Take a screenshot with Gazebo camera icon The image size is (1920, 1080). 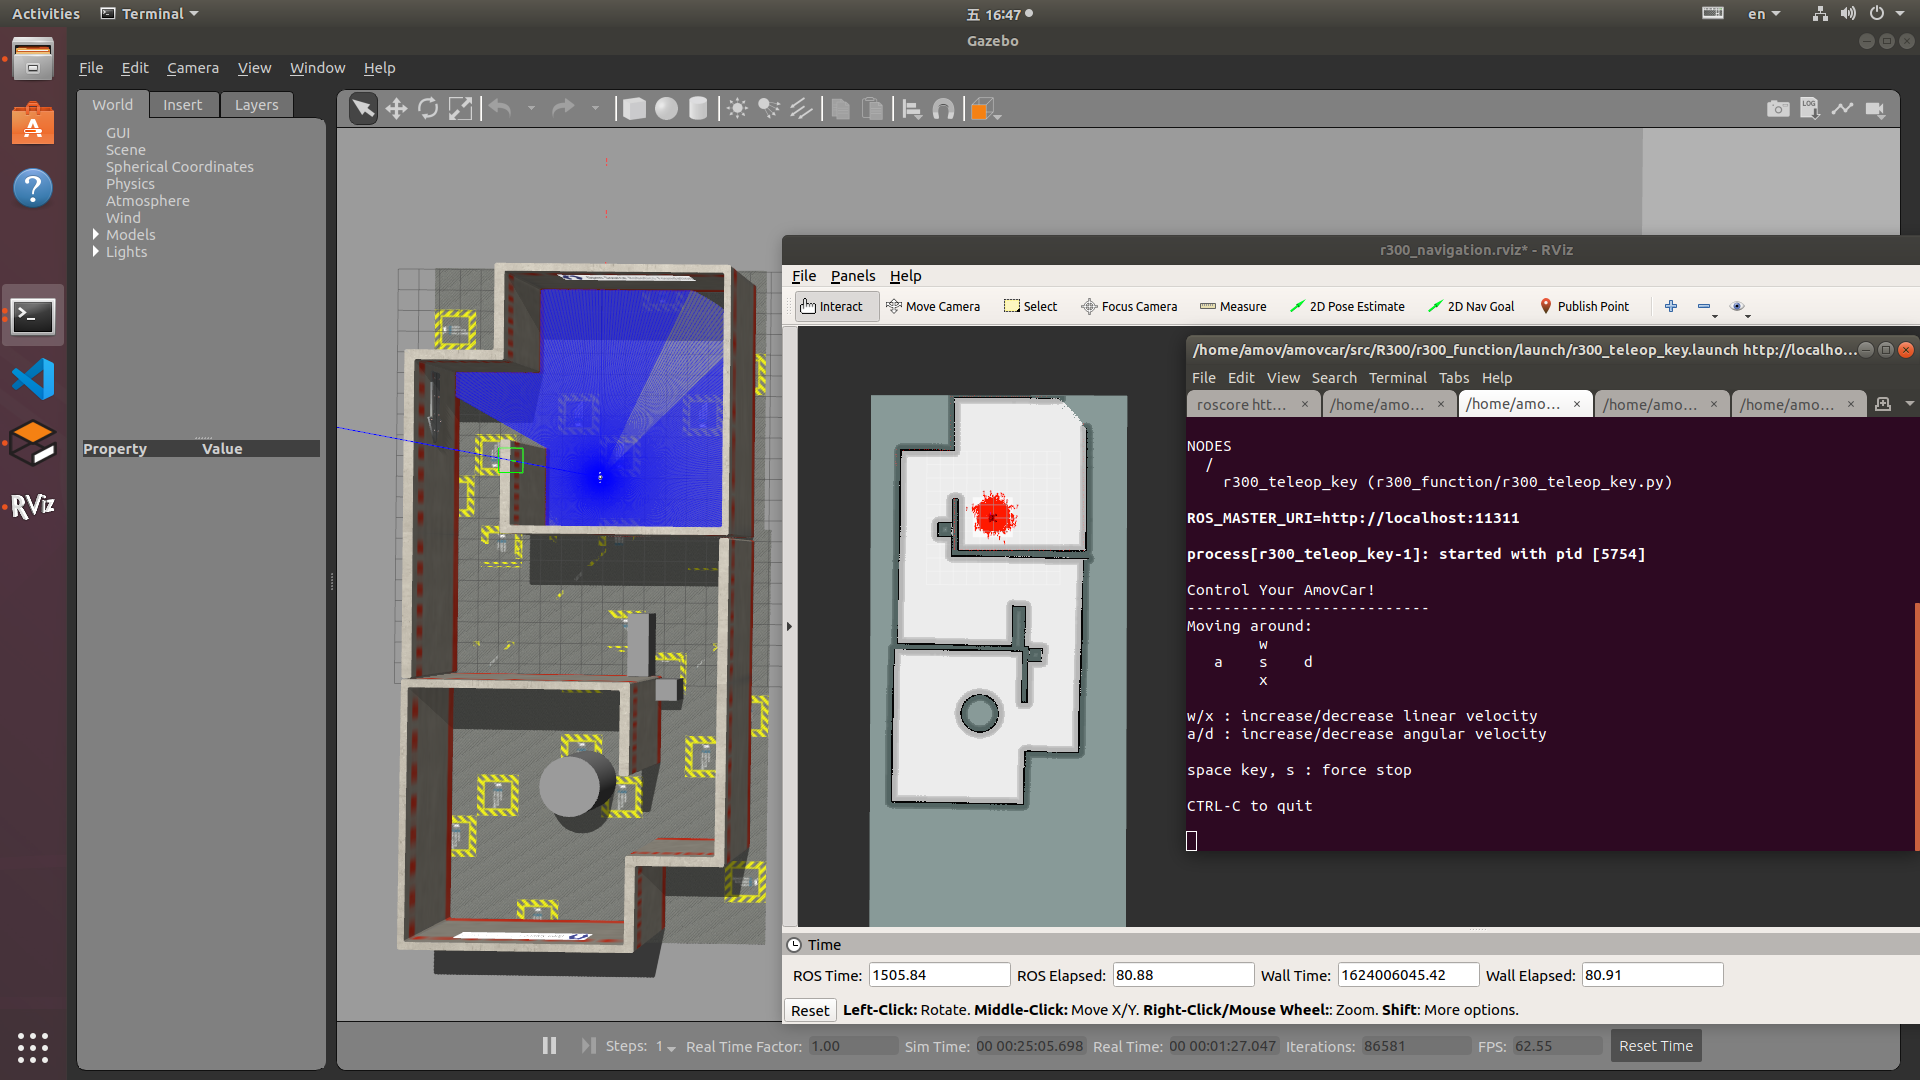(1778, 108)
